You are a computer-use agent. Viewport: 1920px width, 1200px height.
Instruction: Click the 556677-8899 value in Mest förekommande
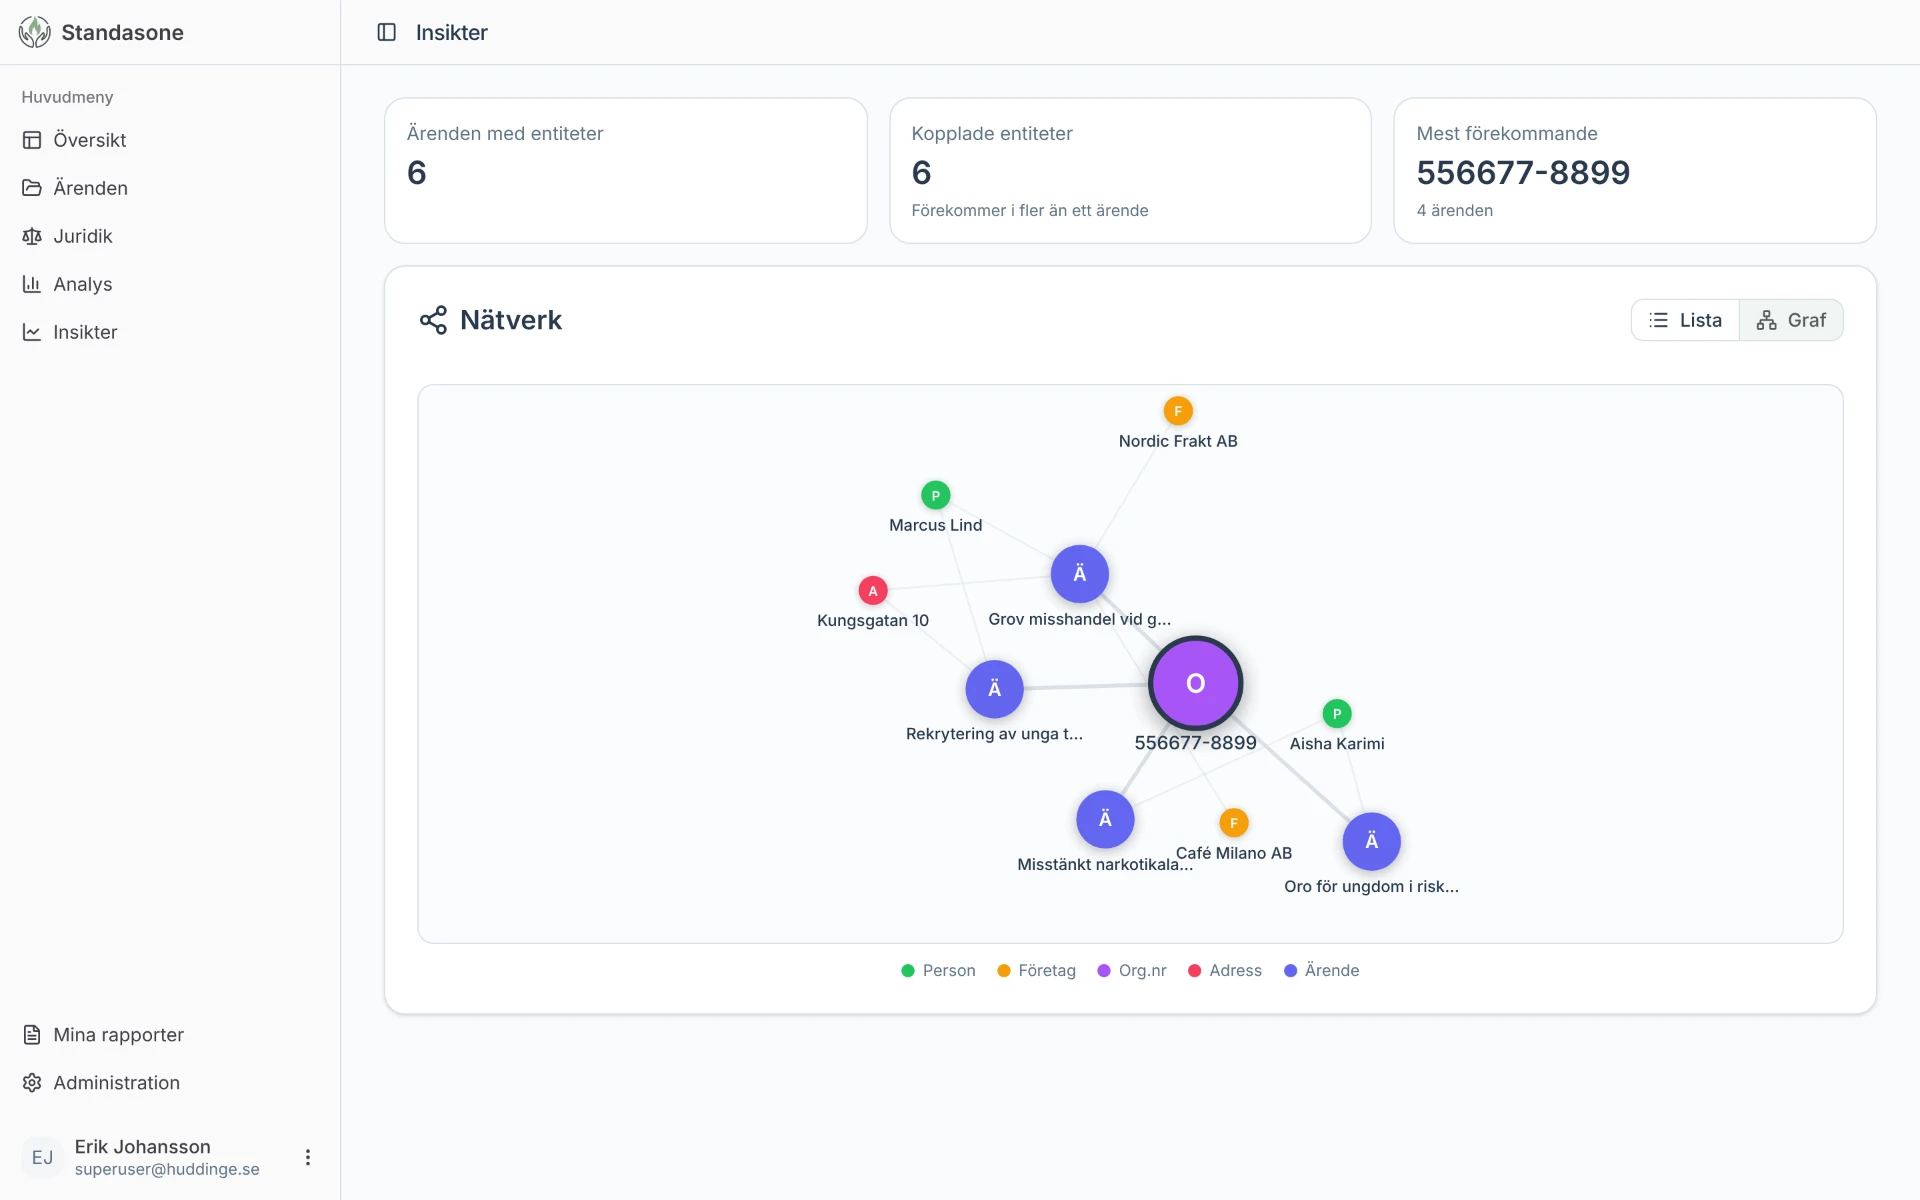click(1523, 173)
